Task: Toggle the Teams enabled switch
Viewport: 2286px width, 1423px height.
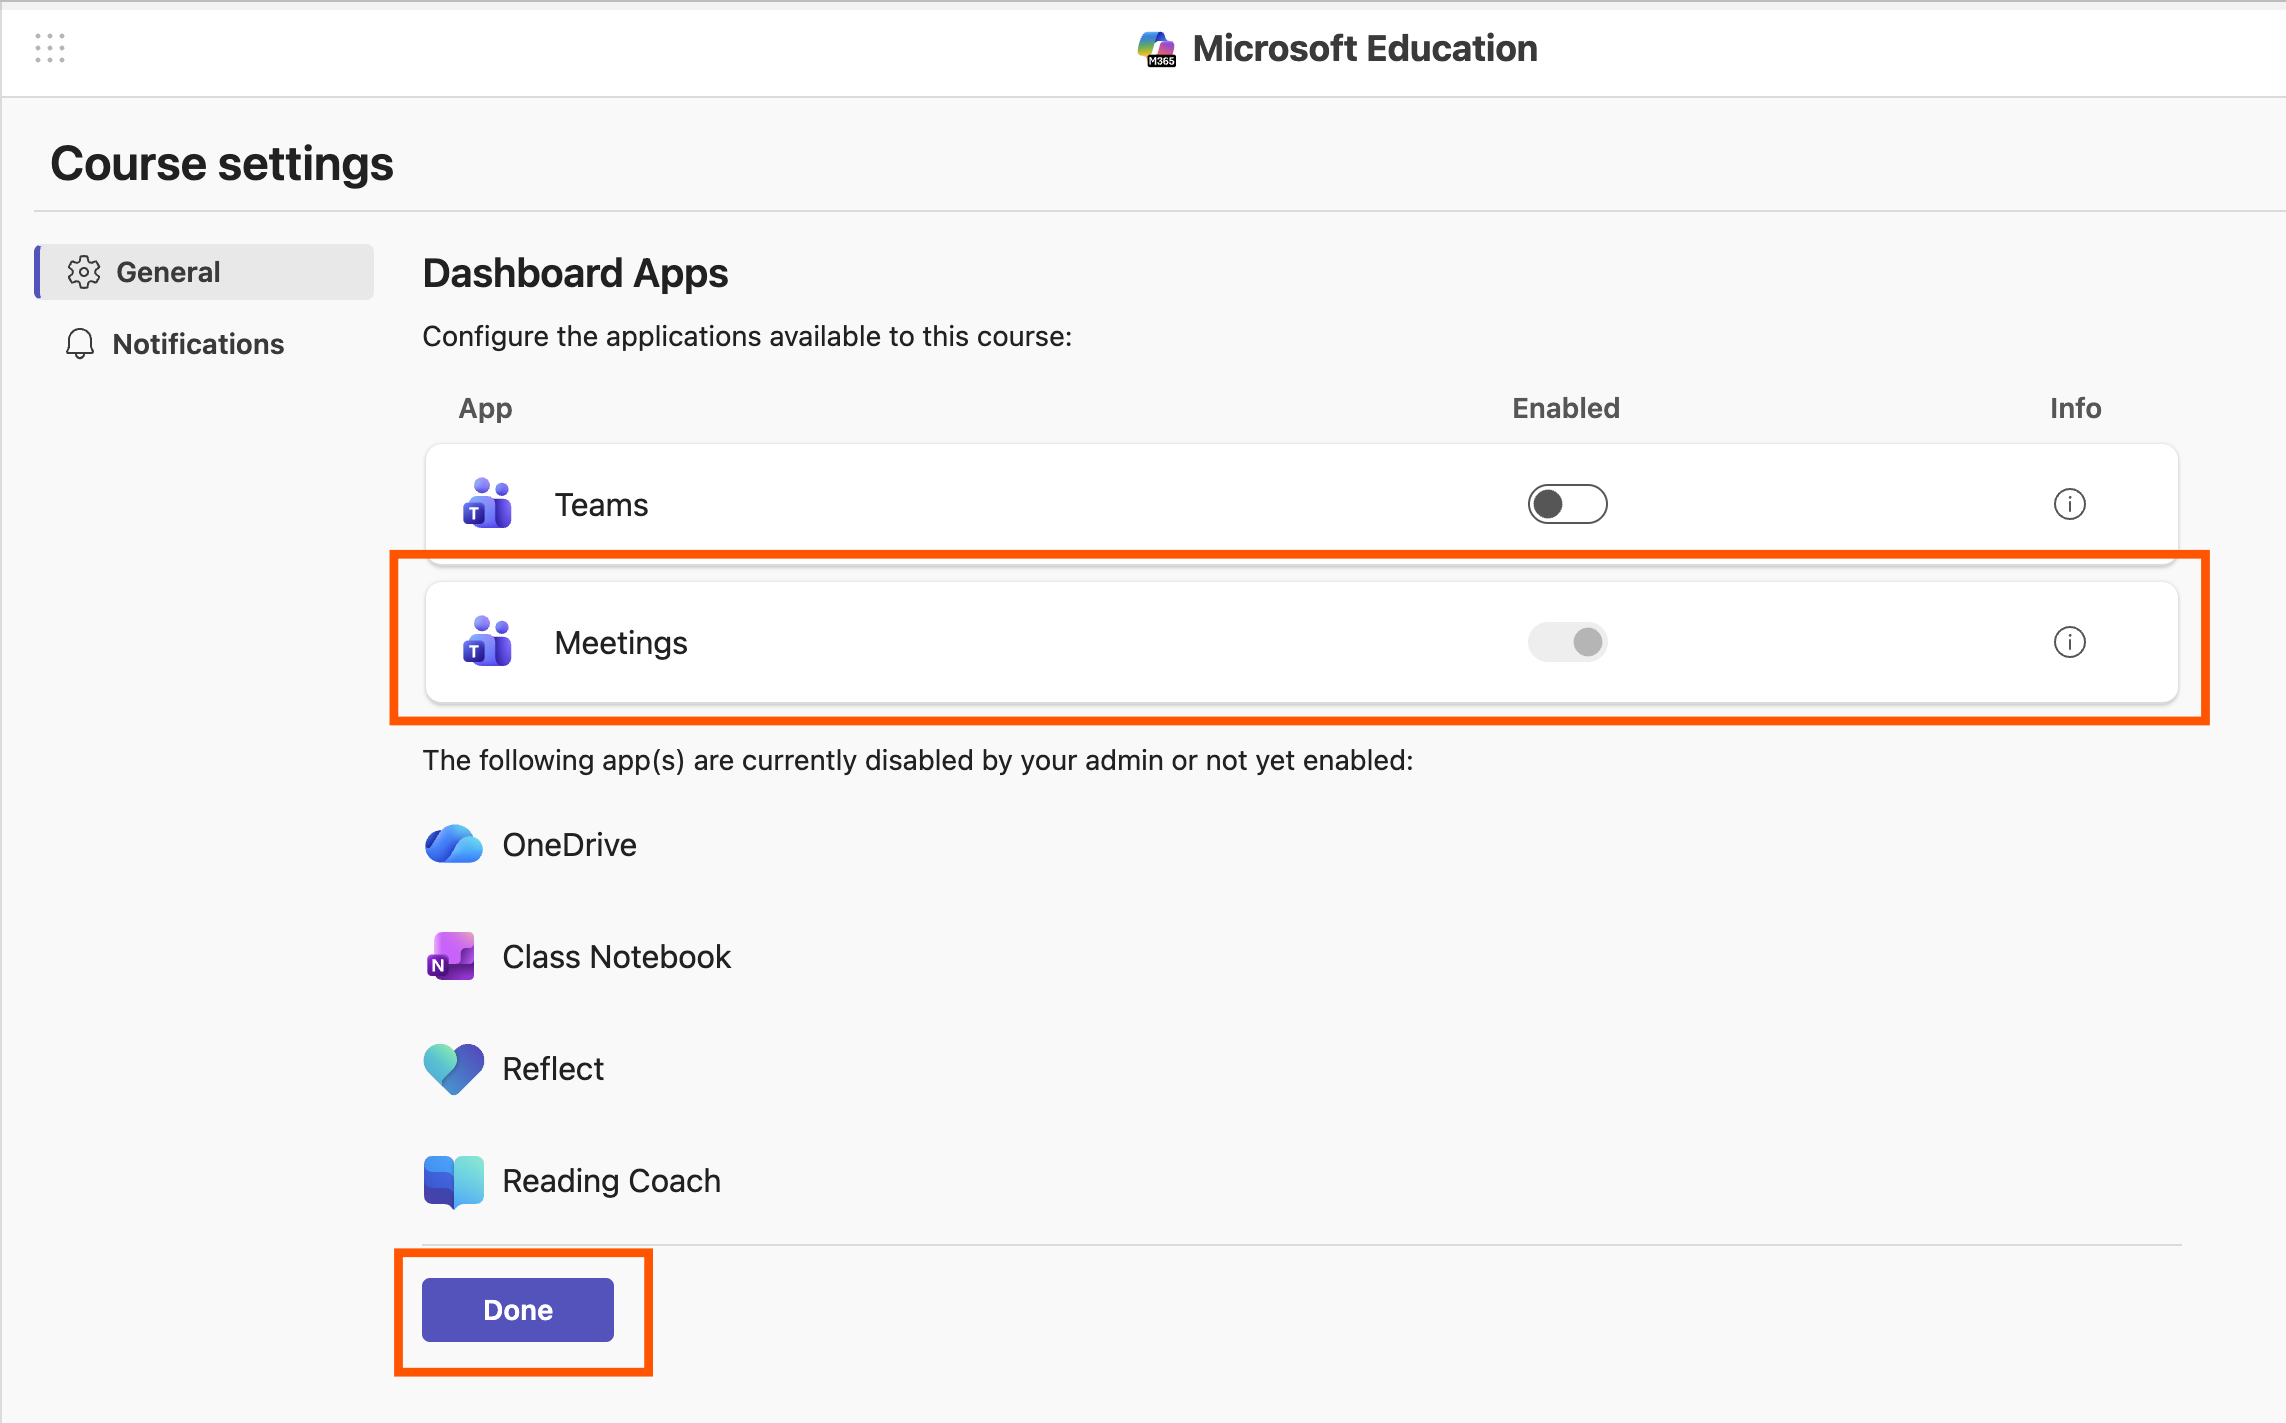Action: tap(1567, 504)
